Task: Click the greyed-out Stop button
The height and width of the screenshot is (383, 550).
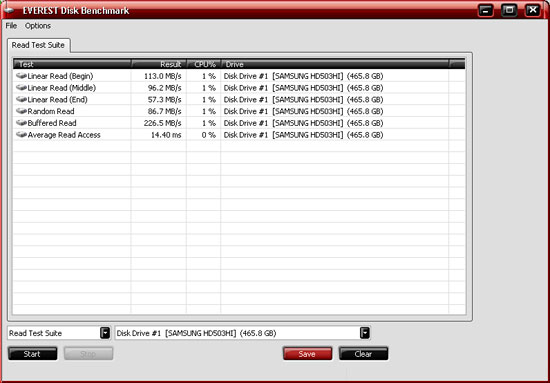Action: pyautogui.click(x=88, y=354)
